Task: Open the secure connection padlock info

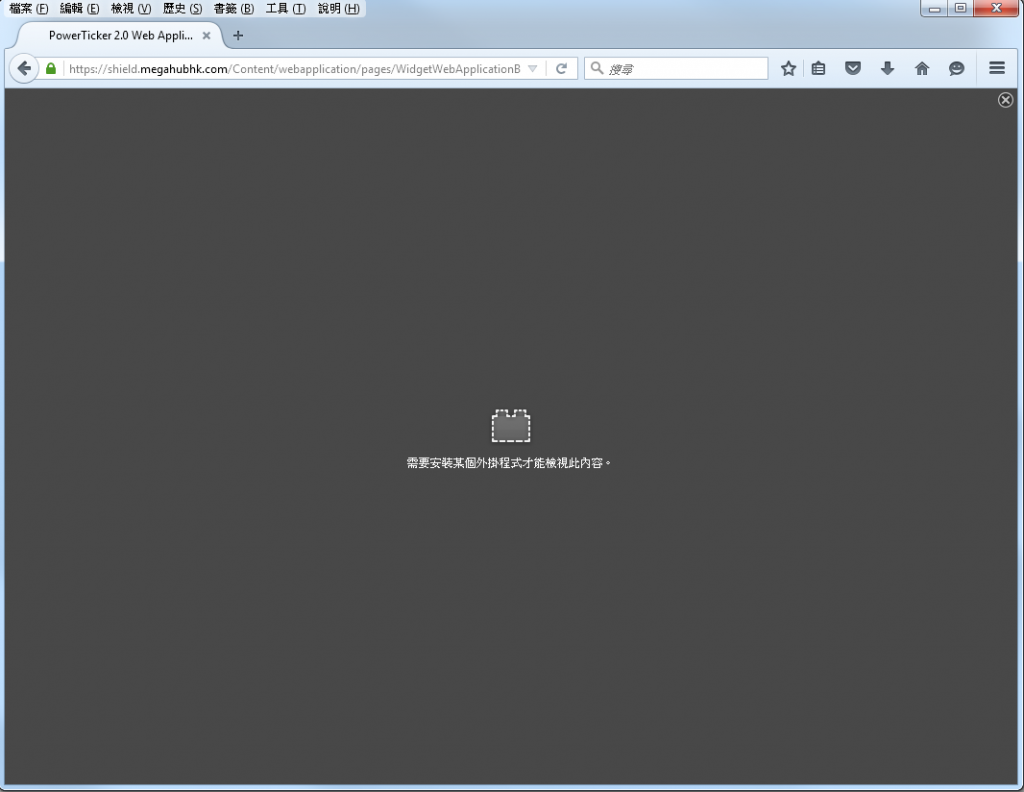Action: tap(51, 69)
